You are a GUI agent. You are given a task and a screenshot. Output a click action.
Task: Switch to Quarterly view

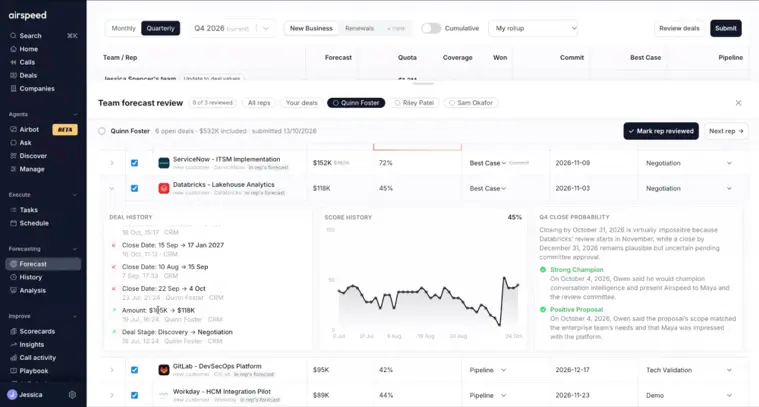pos(161,29)
